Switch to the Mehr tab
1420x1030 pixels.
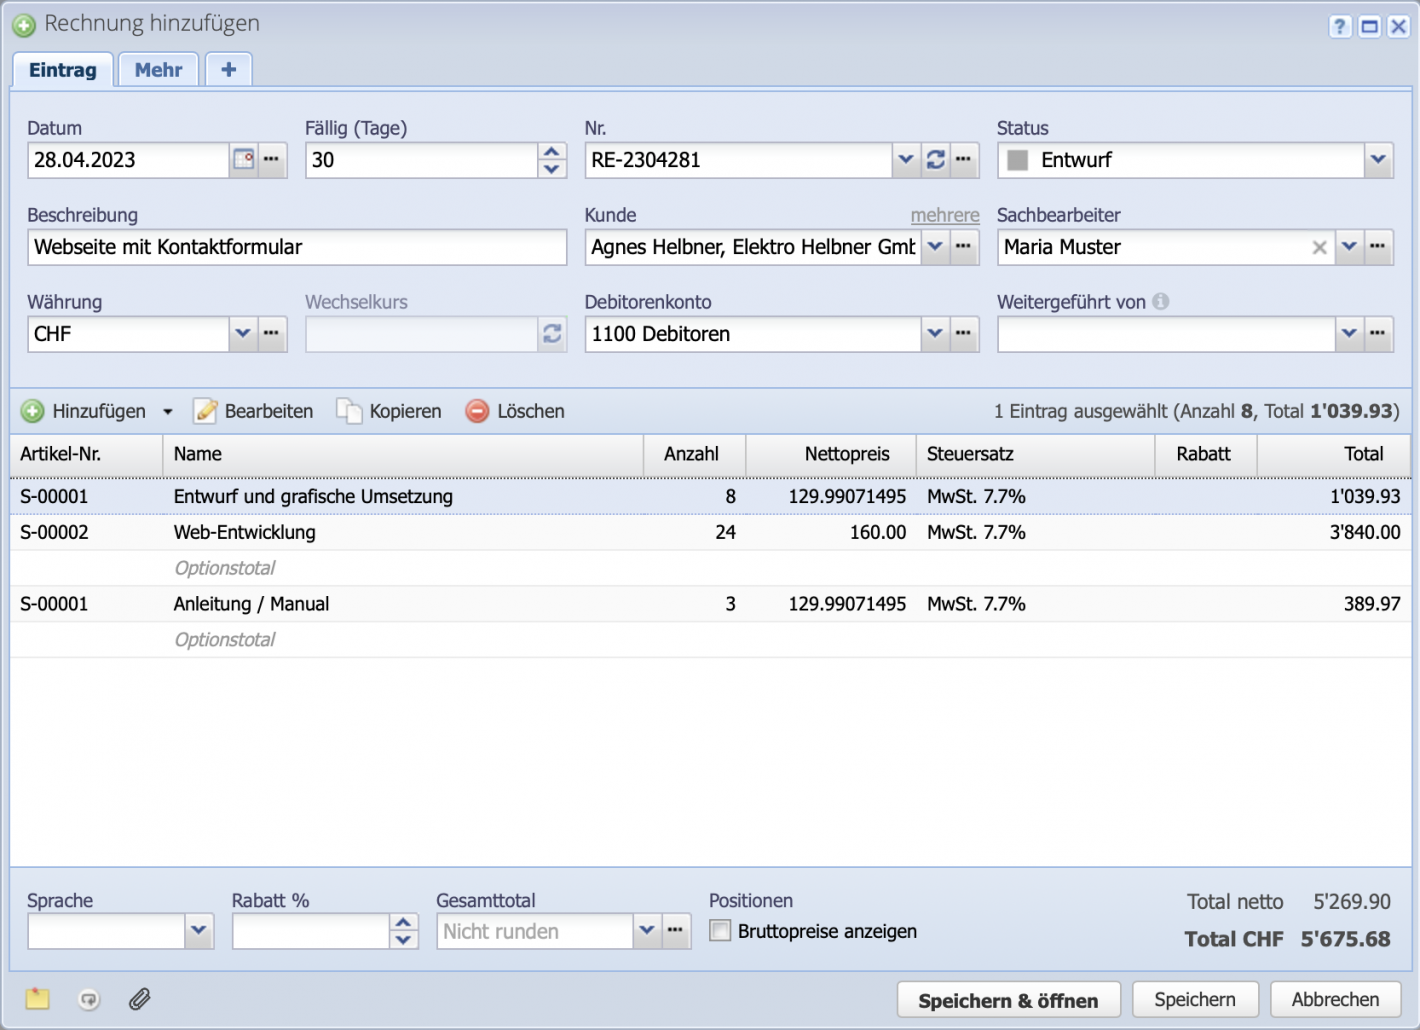click(x=157, y=69)
